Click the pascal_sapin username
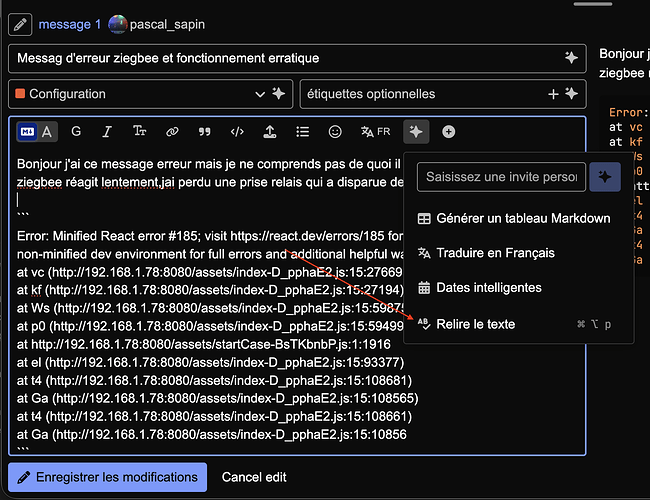 click(x=167, y=24)
